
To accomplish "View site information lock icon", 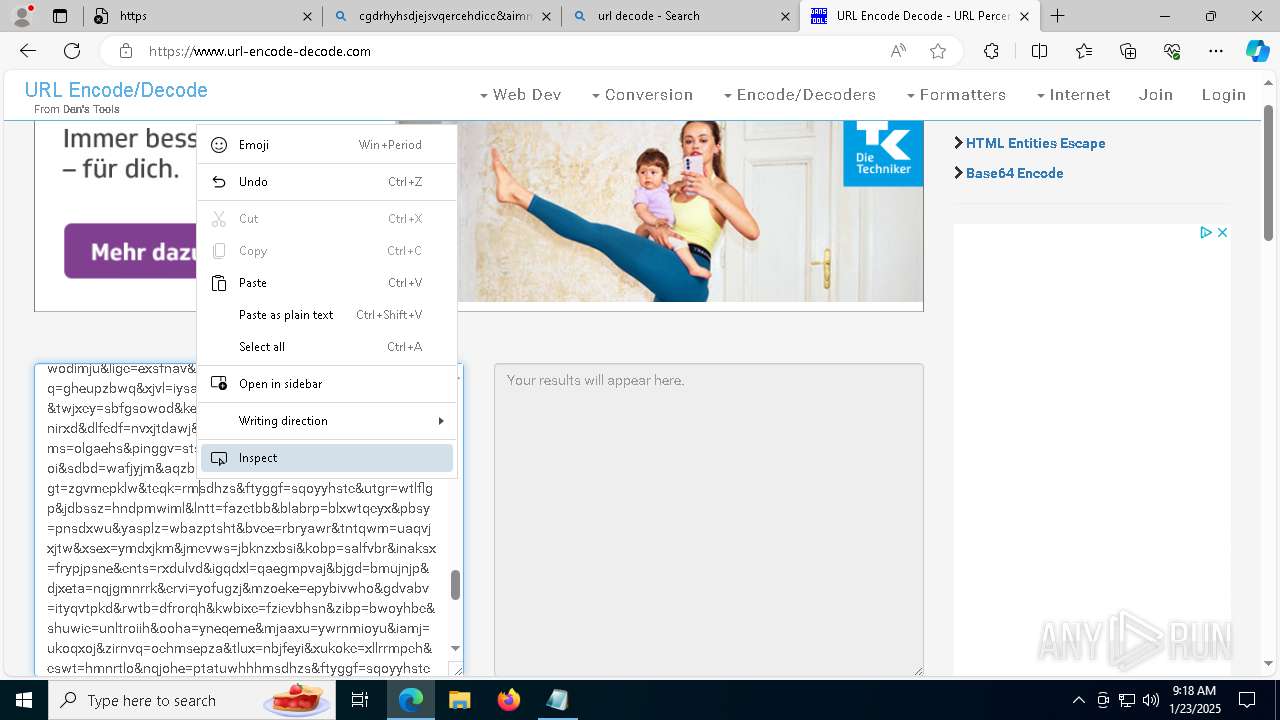I will 125,51.
